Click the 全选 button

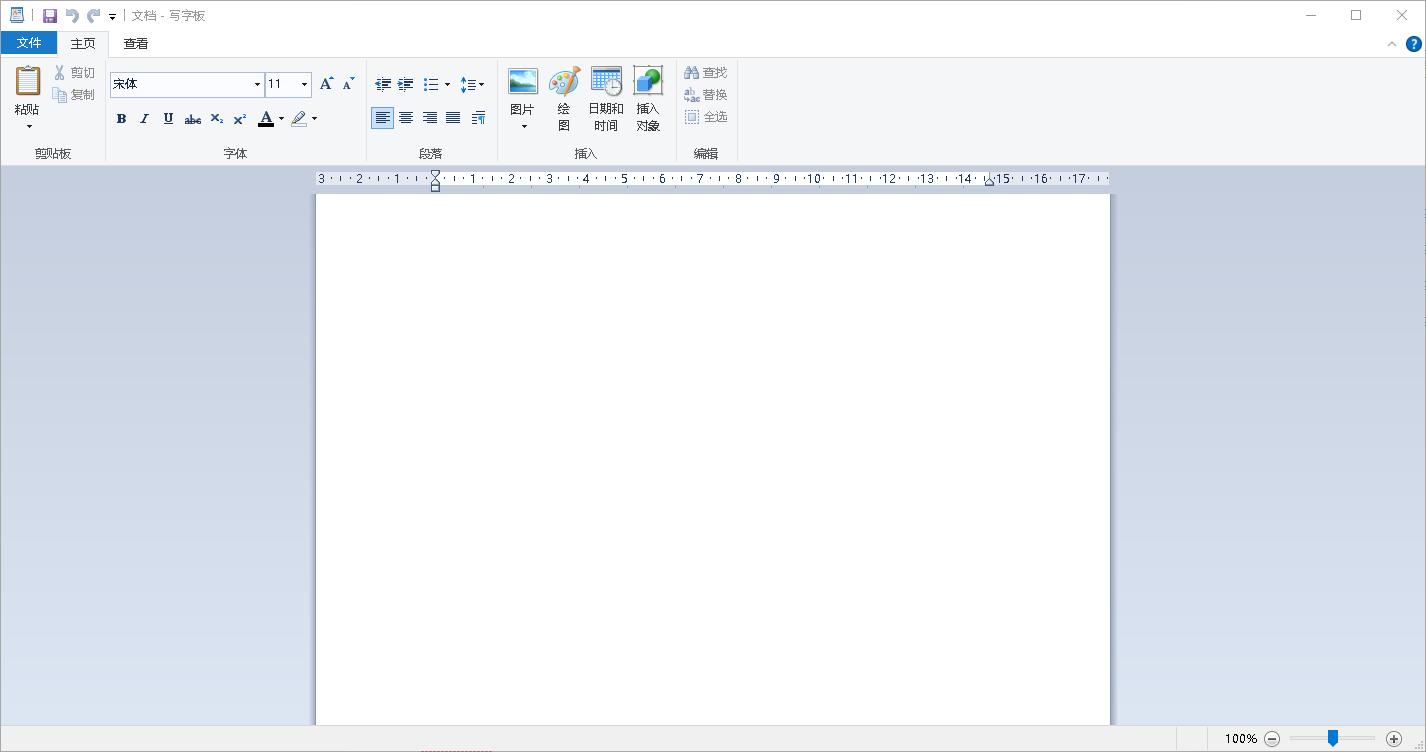tap(706, 117)
